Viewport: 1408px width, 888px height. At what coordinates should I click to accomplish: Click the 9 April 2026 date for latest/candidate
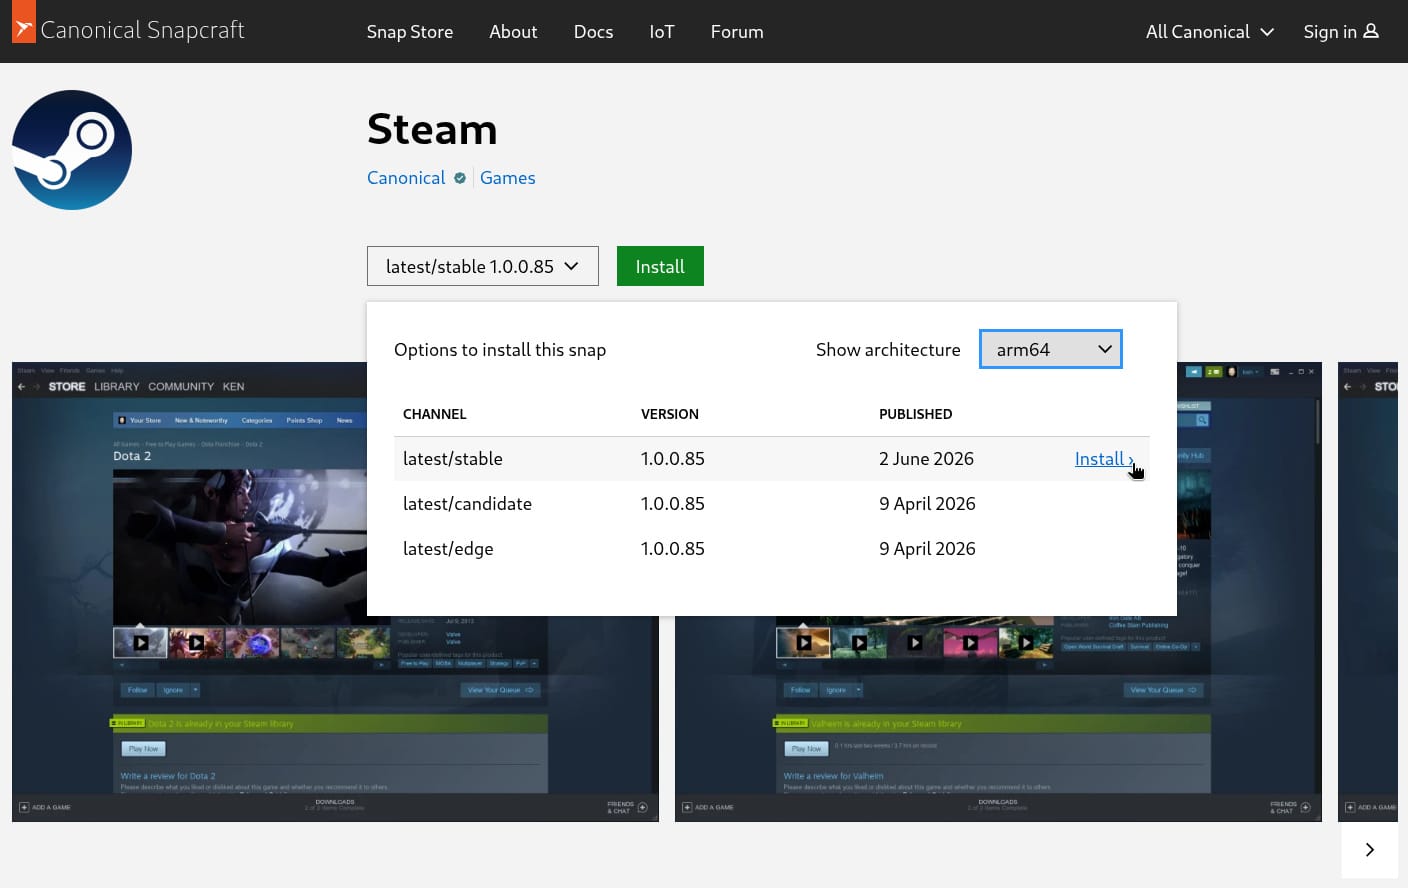click(x=927, y=504)
